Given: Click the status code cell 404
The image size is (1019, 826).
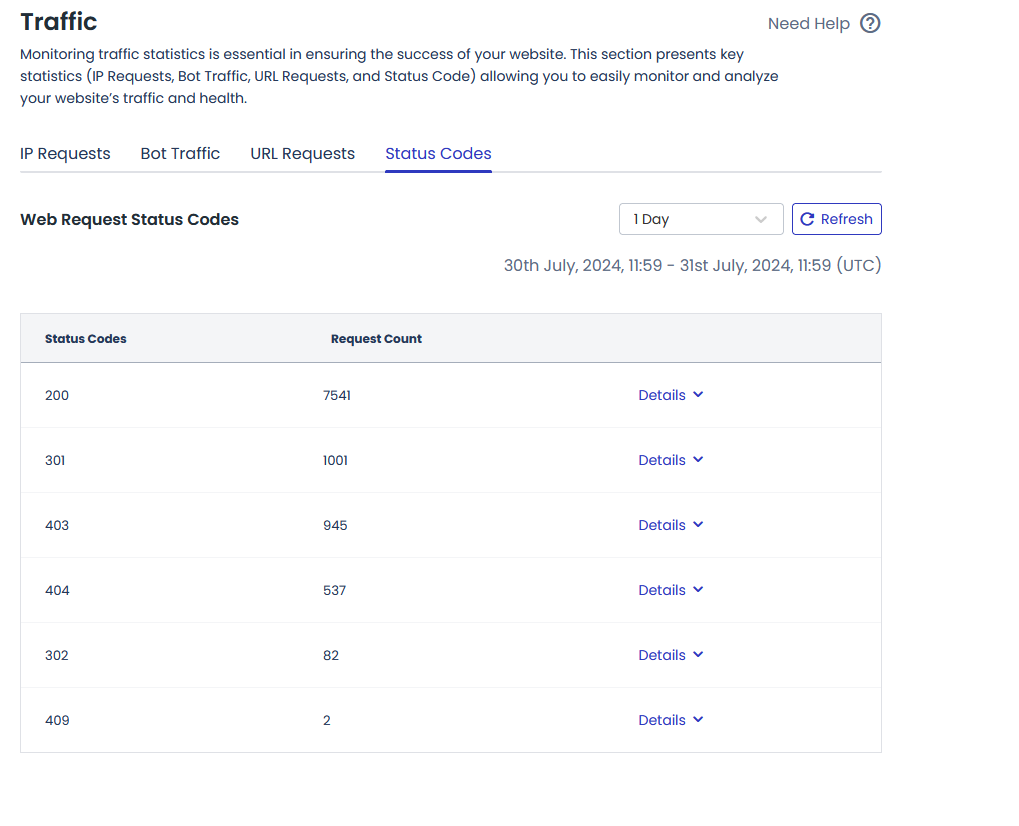Looking at the screenshot, I should [x=57, y=590].
